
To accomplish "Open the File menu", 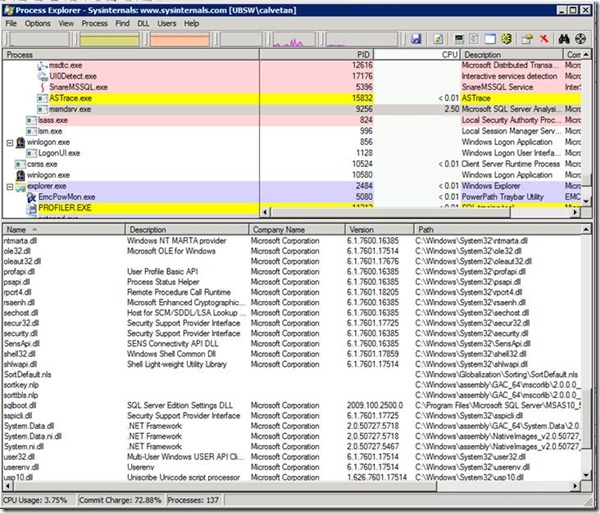I will (12, 23).
